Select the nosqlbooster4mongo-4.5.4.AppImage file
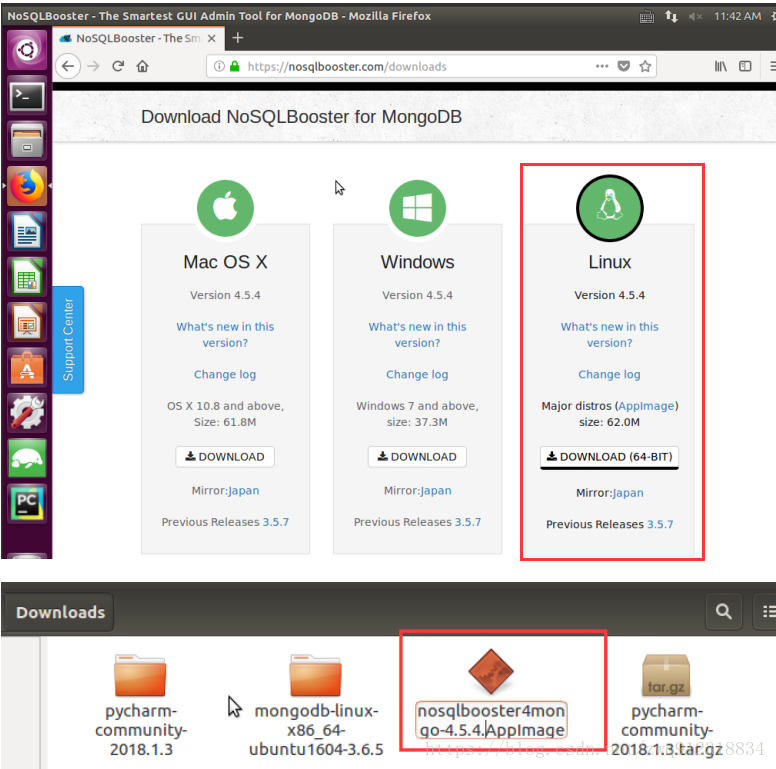The width and height of the screenshot is (776, 769). point(492,688)
